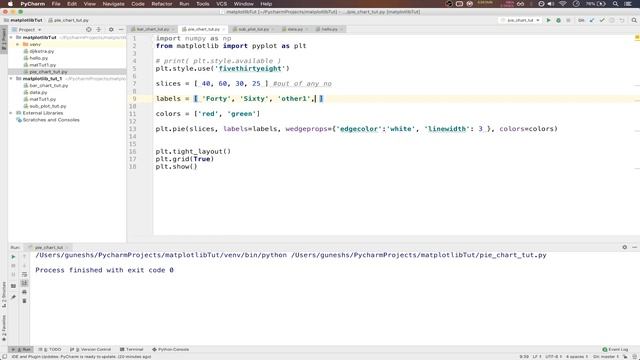Hide the Run panel with minus icon
Viewport: 640px width, 360px height.
coord(634,247)
